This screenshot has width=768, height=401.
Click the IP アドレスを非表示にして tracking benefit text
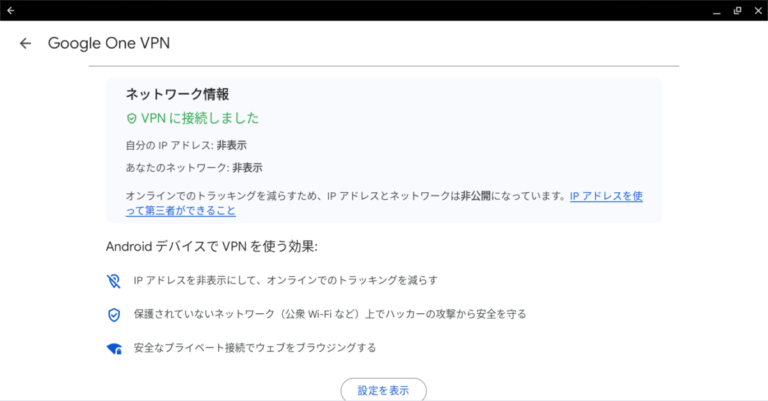pos(286,281)
